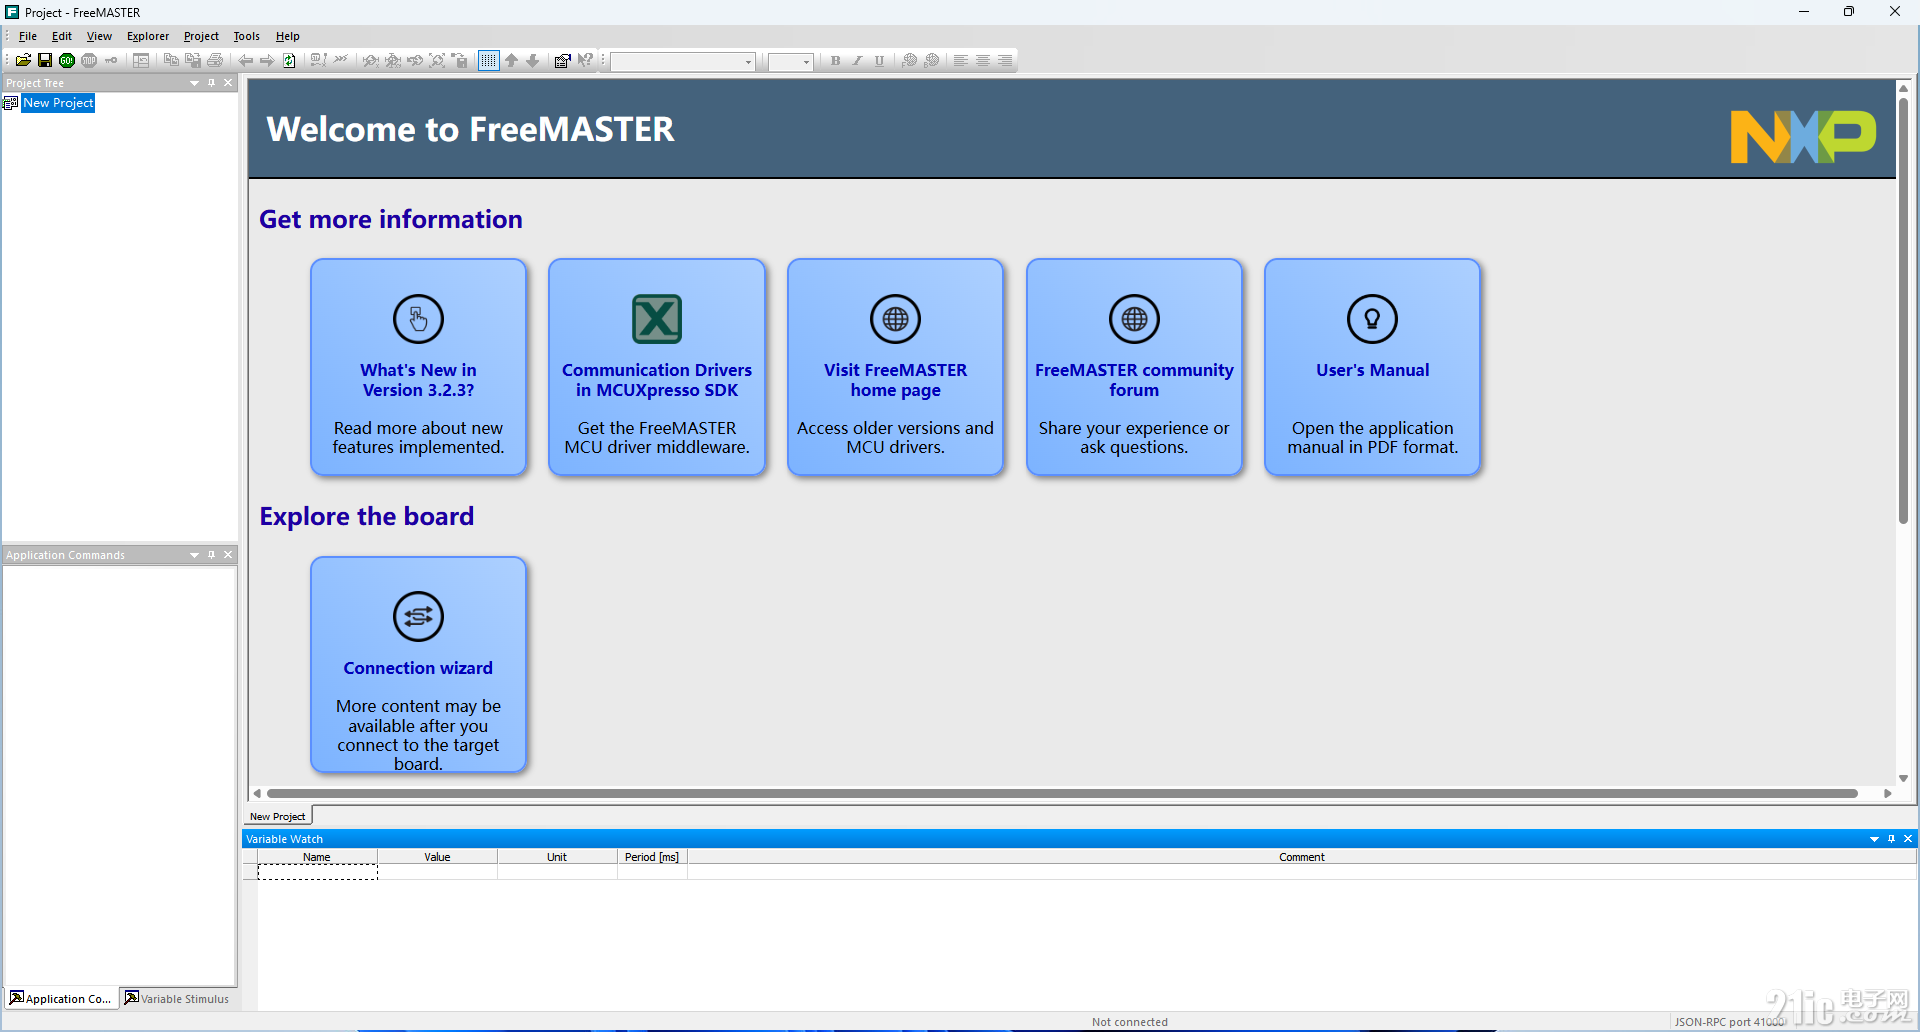Open the File menu
Image resolution: width=1920 pixels, height=1032 pixels.
(28, 36)
